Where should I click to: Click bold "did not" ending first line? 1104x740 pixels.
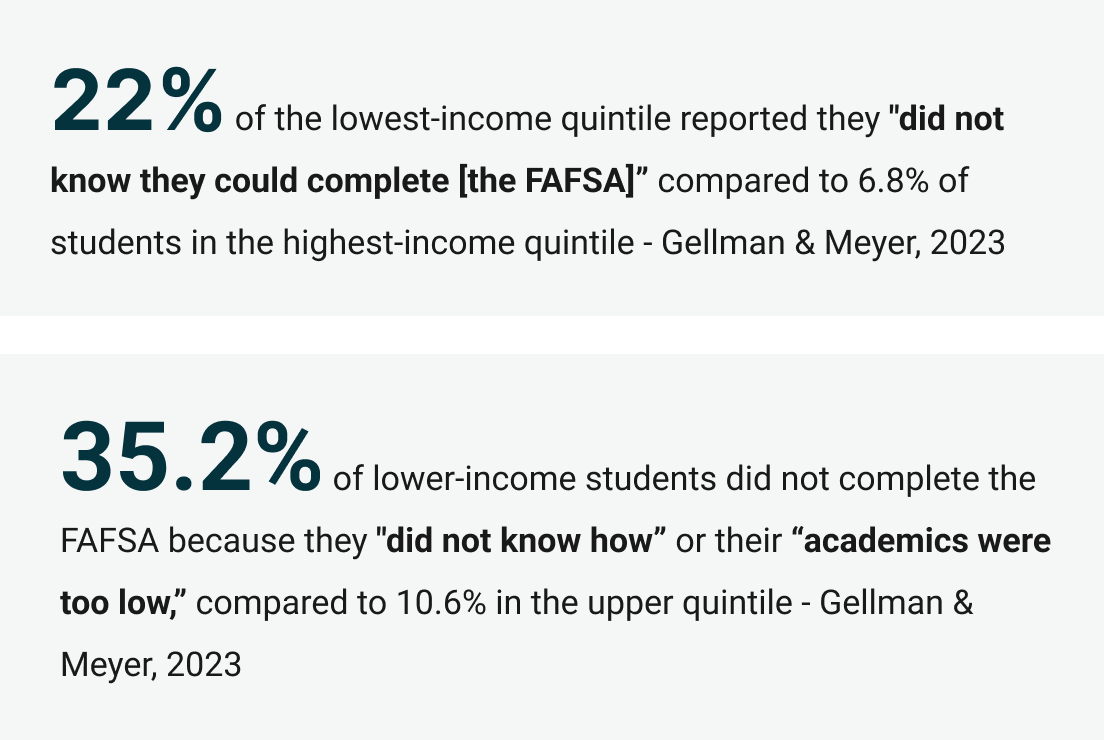tap(951, 118)
